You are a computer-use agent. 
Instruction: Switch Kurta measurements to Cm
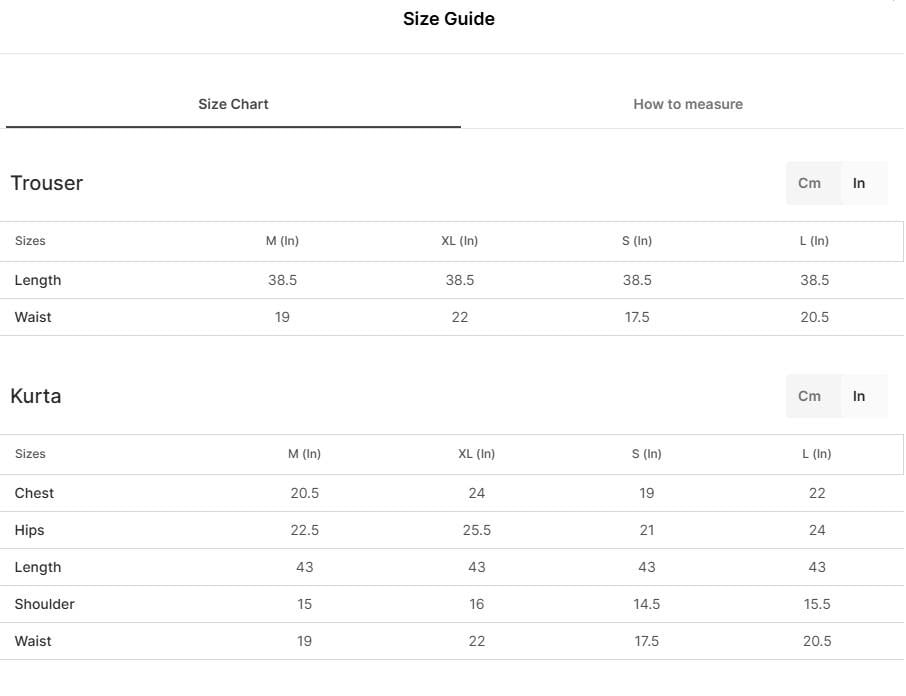click(809, 396)
